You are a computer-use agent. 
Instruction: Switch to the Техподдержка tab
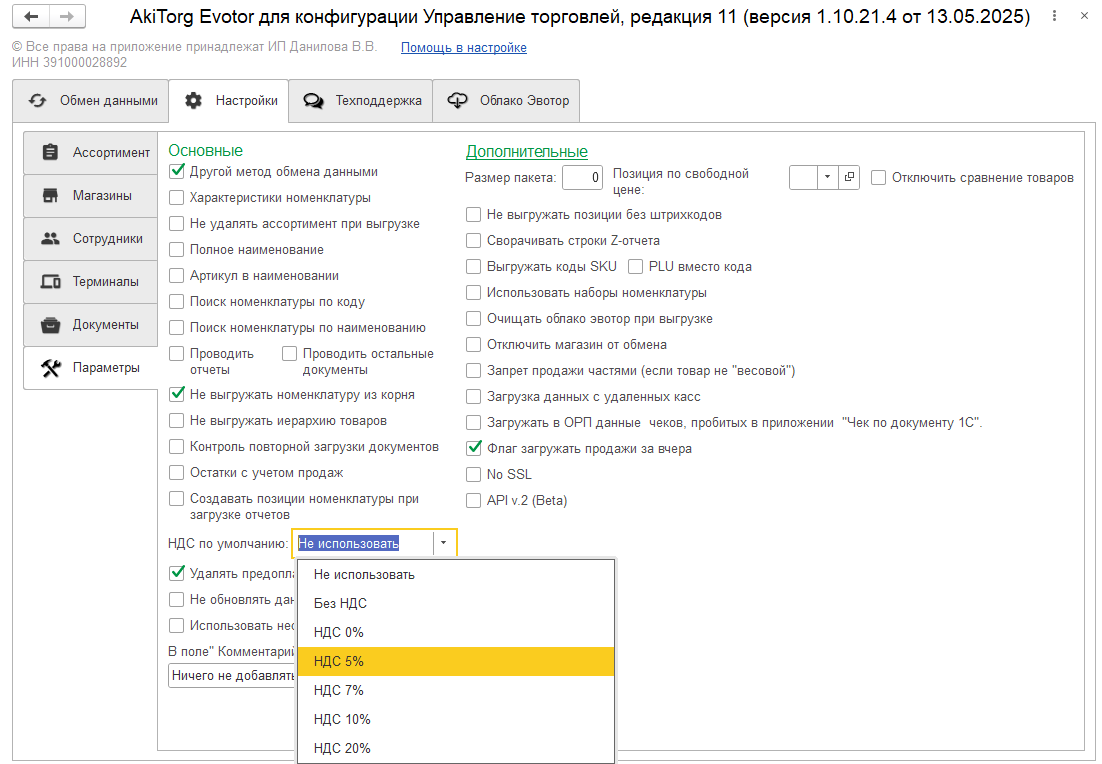click(x=361, y=101)
